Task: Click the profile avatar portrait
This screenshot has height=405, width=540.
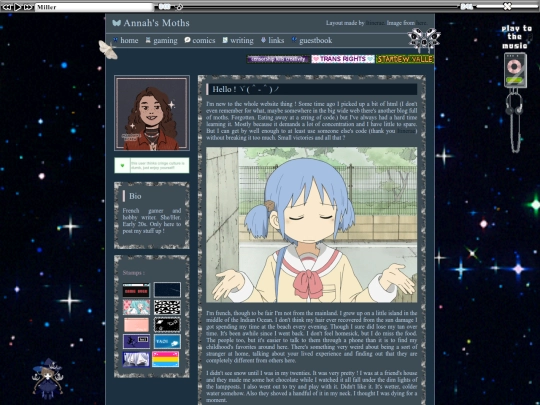Action: tap(152, 113)
